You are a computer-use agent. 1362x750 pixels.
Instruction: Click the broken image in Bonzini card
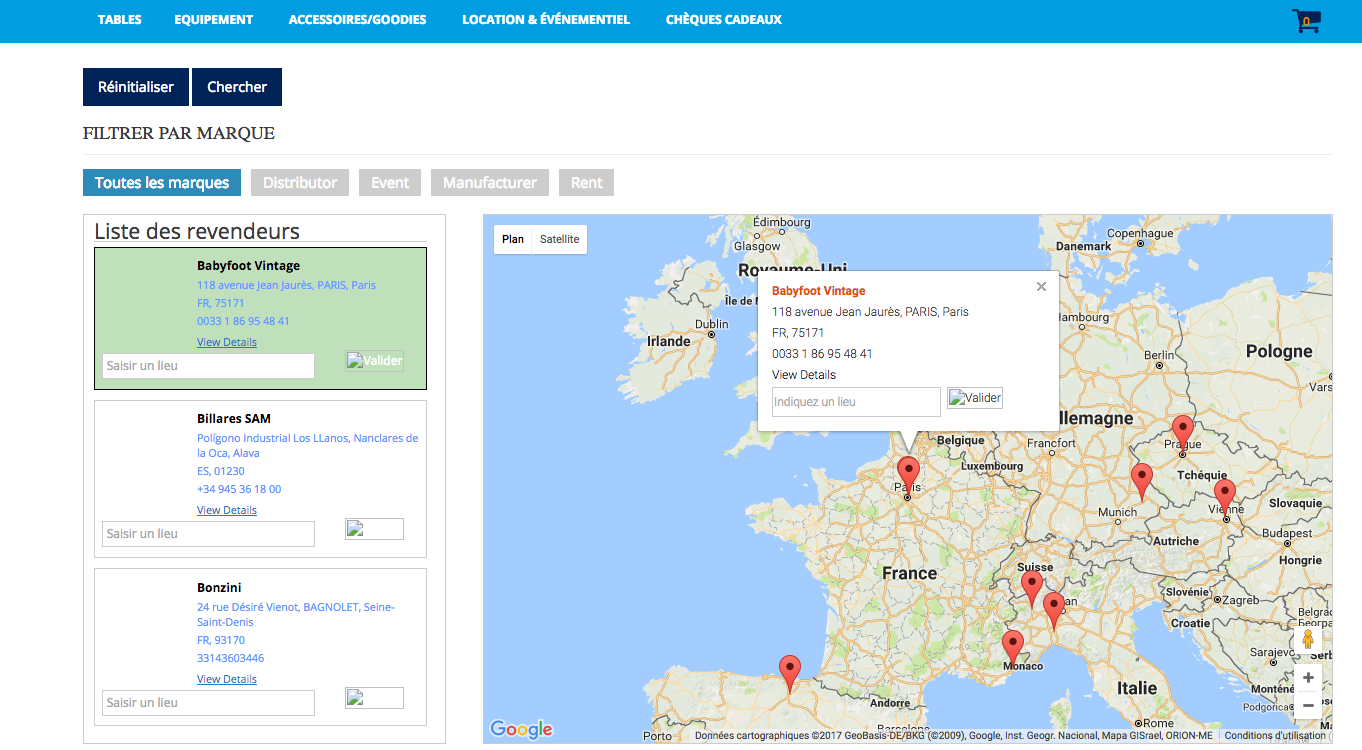375,698
